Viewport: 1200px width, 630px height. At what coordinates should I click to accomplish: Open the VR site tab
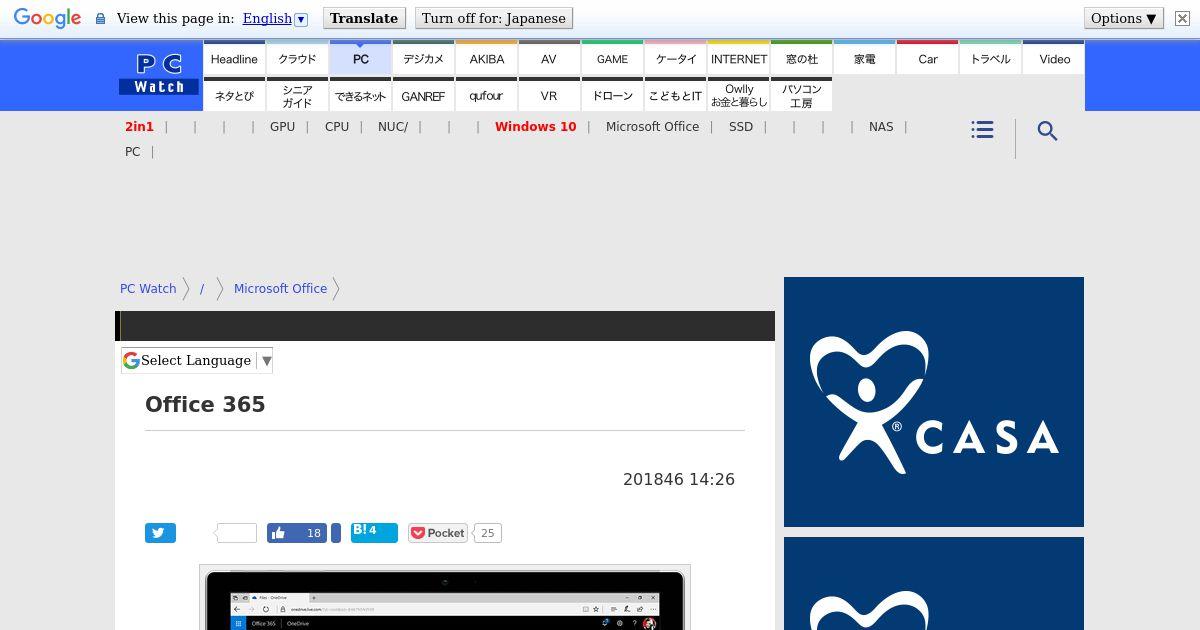(549, 95)
